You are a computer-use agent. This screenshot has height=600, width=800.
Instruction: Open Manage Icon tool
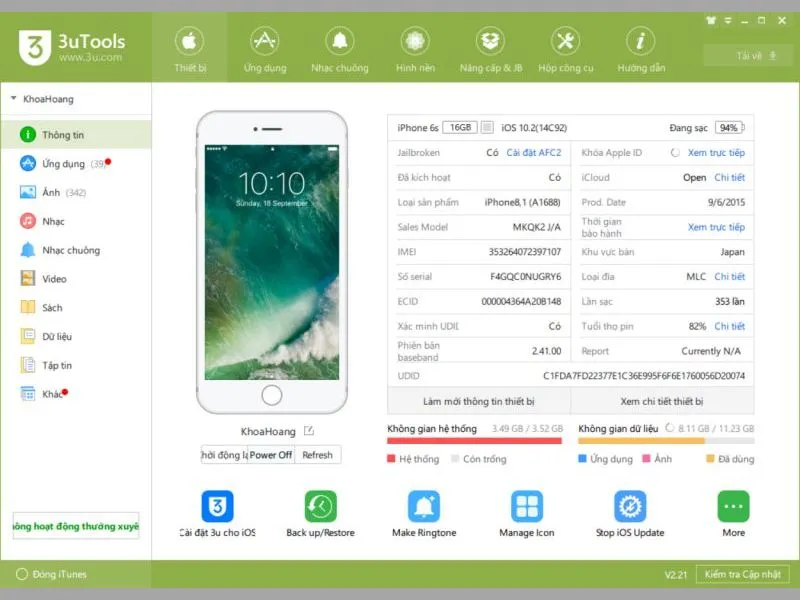pos(527,514)
